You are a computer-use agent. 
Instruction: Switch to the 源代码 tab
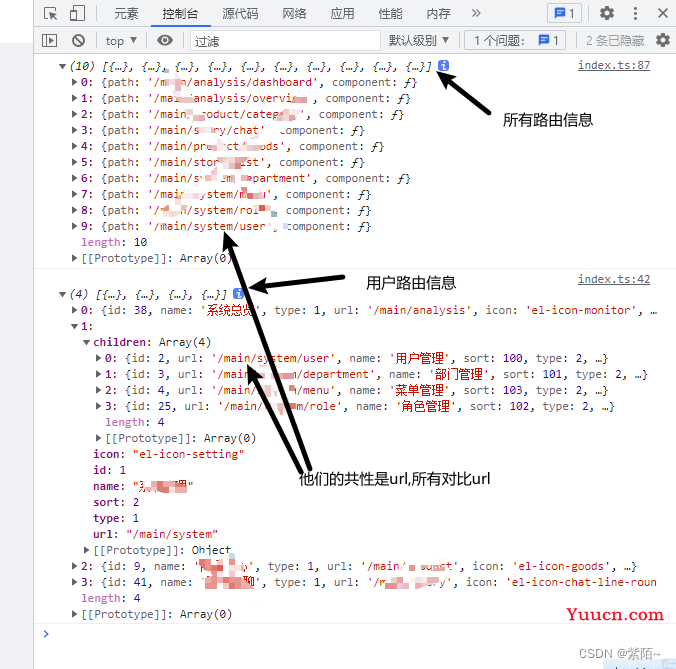pos(240,13)
